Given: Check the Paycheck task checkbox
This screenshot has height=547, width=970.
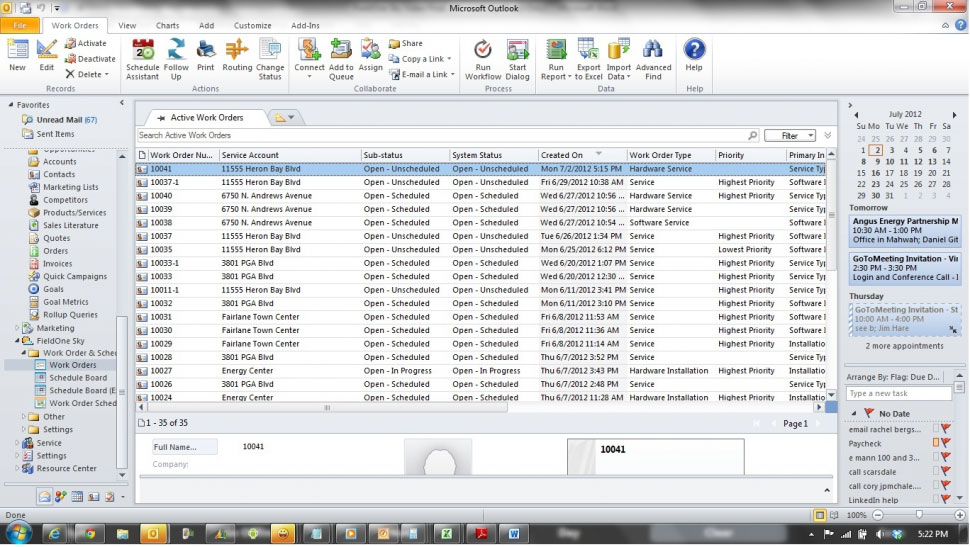Looking at the screenshot, I should coord(936,443).
